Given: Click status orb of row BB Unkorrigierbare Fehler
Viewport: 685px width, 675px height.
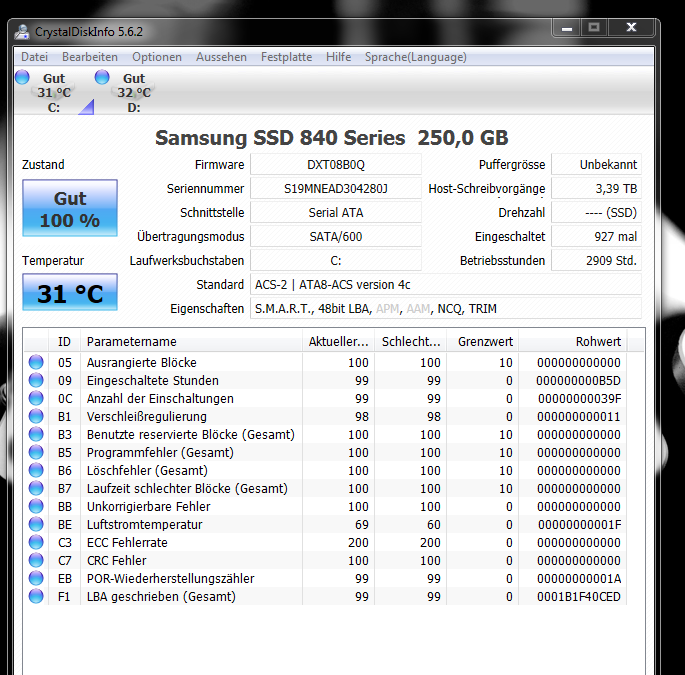Looking at the screenshot, I should (x=36, y=506).
